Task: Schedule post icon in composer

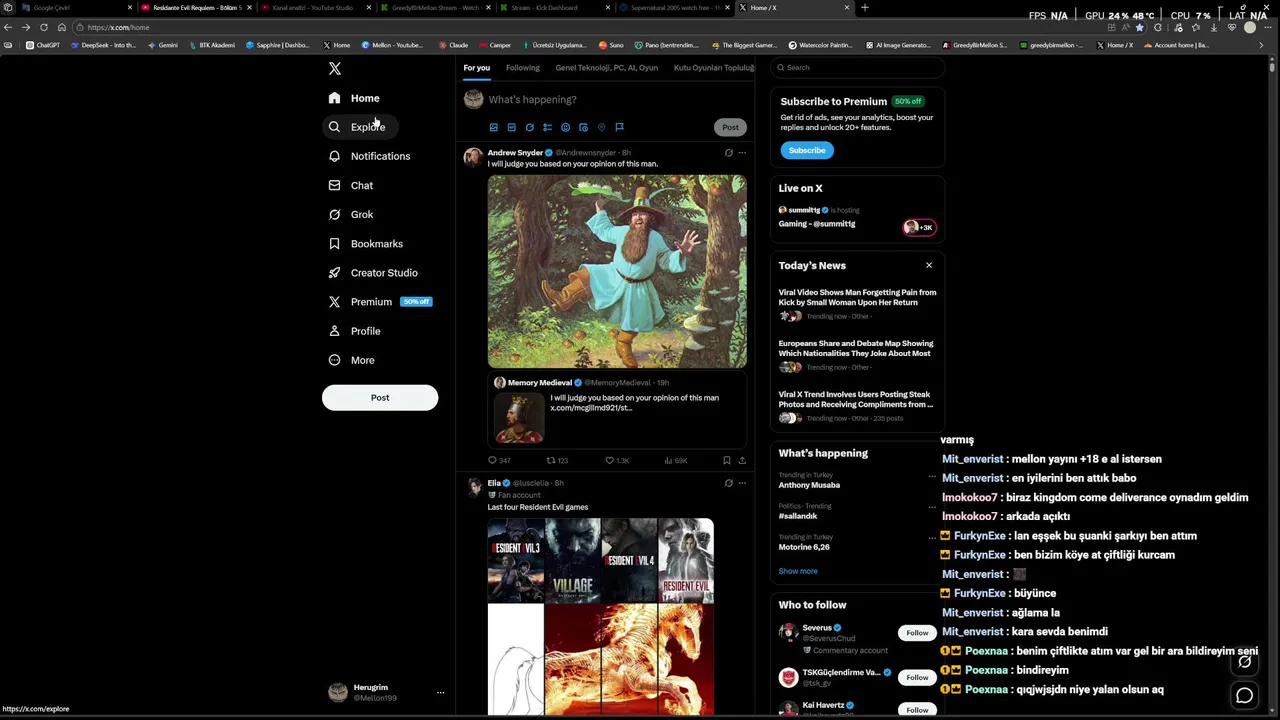Action: [x=583, y=127]
